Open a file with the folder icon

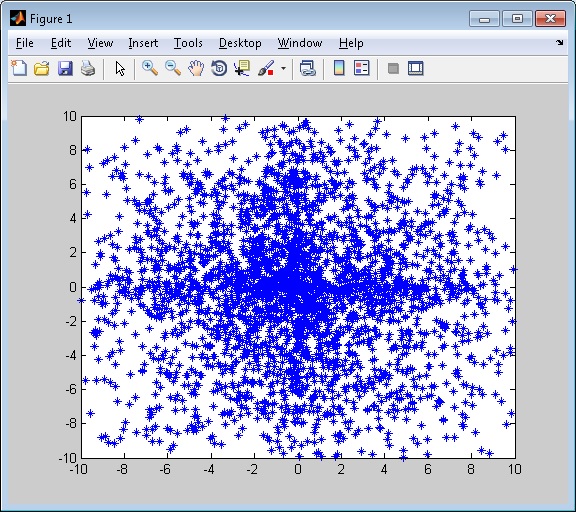click(x=42, y=68)
